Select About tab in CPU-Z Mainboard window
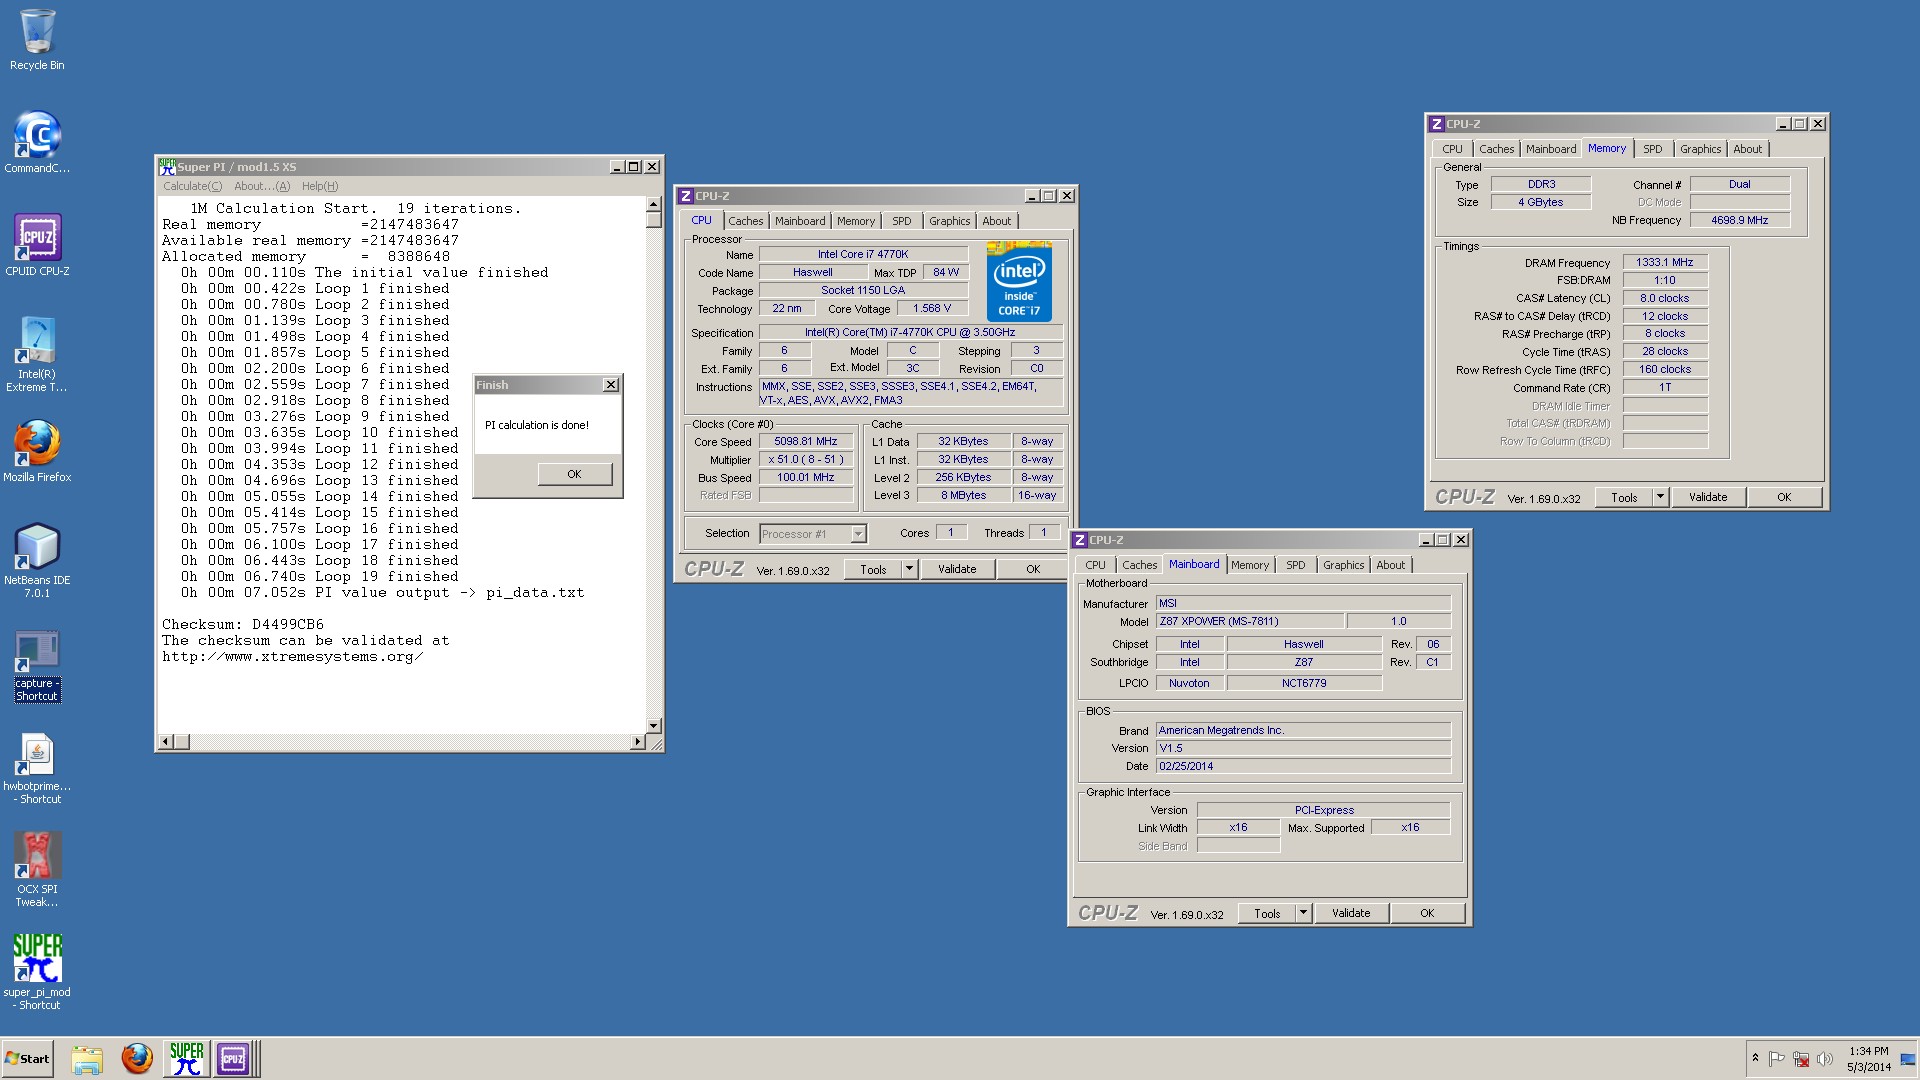Image resolution: width=1920 pixels, height=1080 pixels. (1390, 565)
